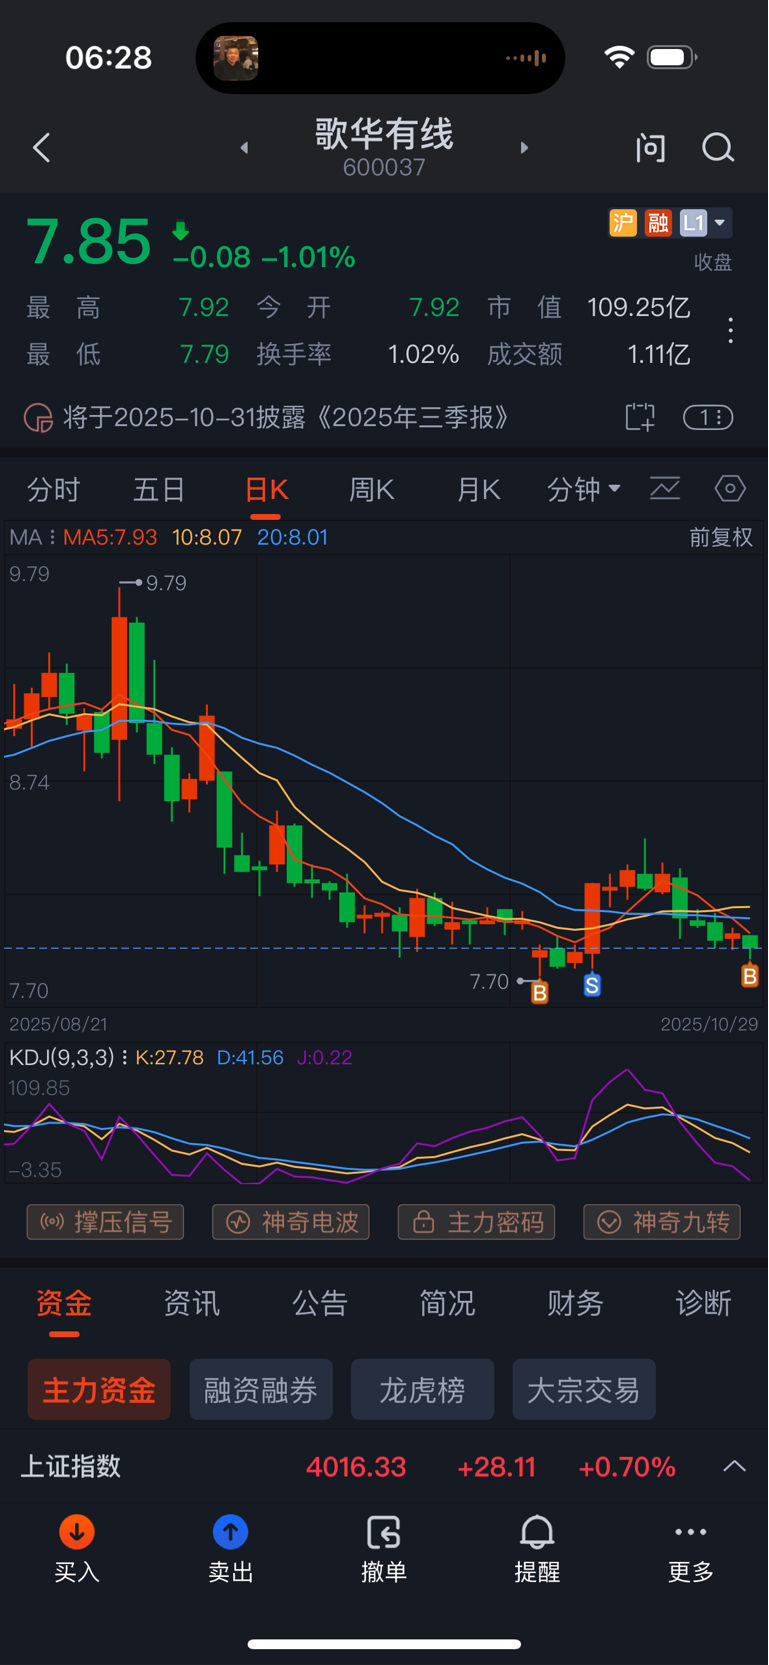
Task: Tap the status bar clock 06:28
Action: point(109,58)
